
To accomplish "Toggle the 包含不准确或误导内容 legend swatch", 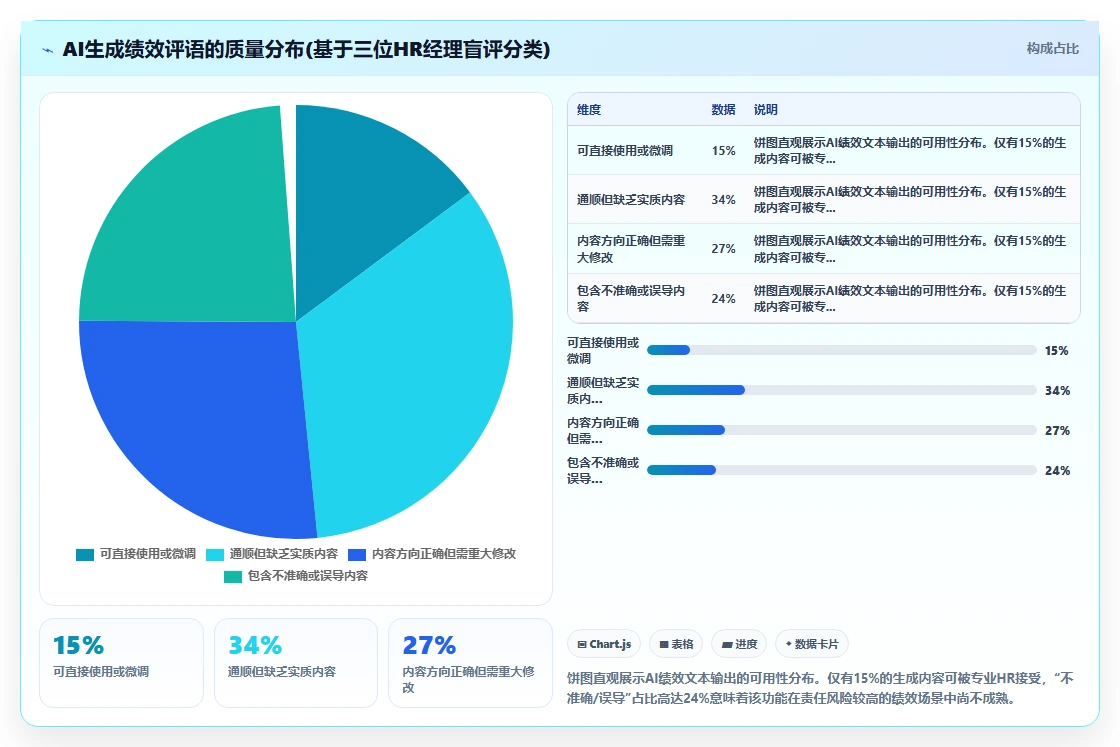I will [x=233, y=576].
